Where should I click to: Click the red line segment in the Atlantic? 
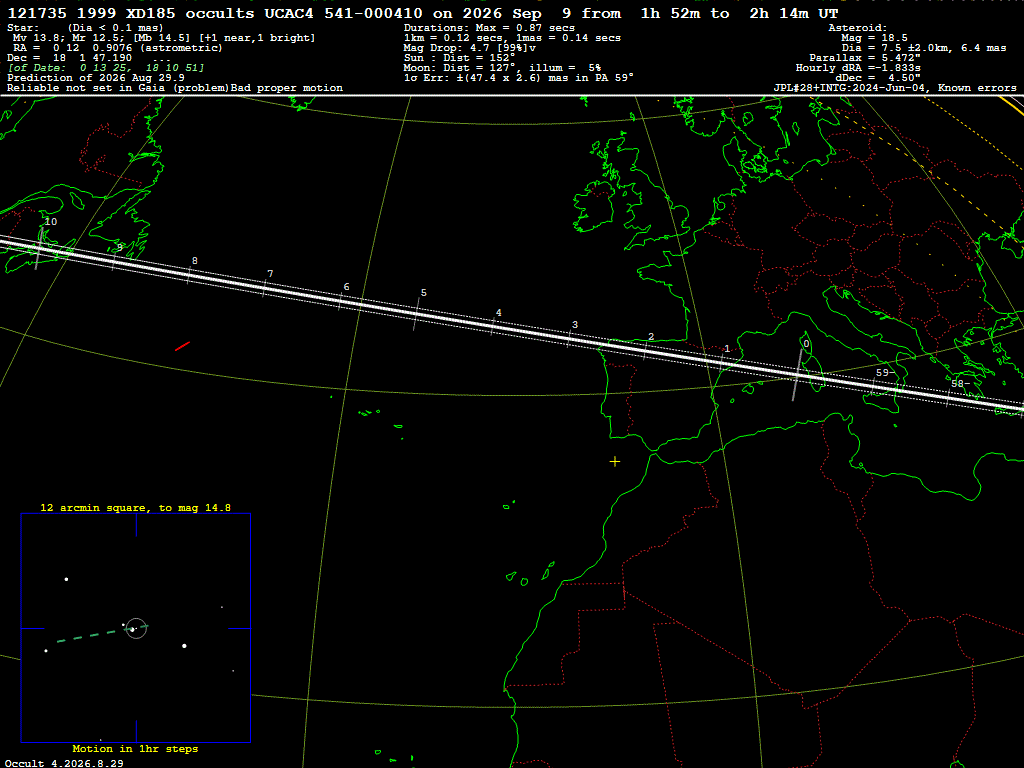[182, 346]
